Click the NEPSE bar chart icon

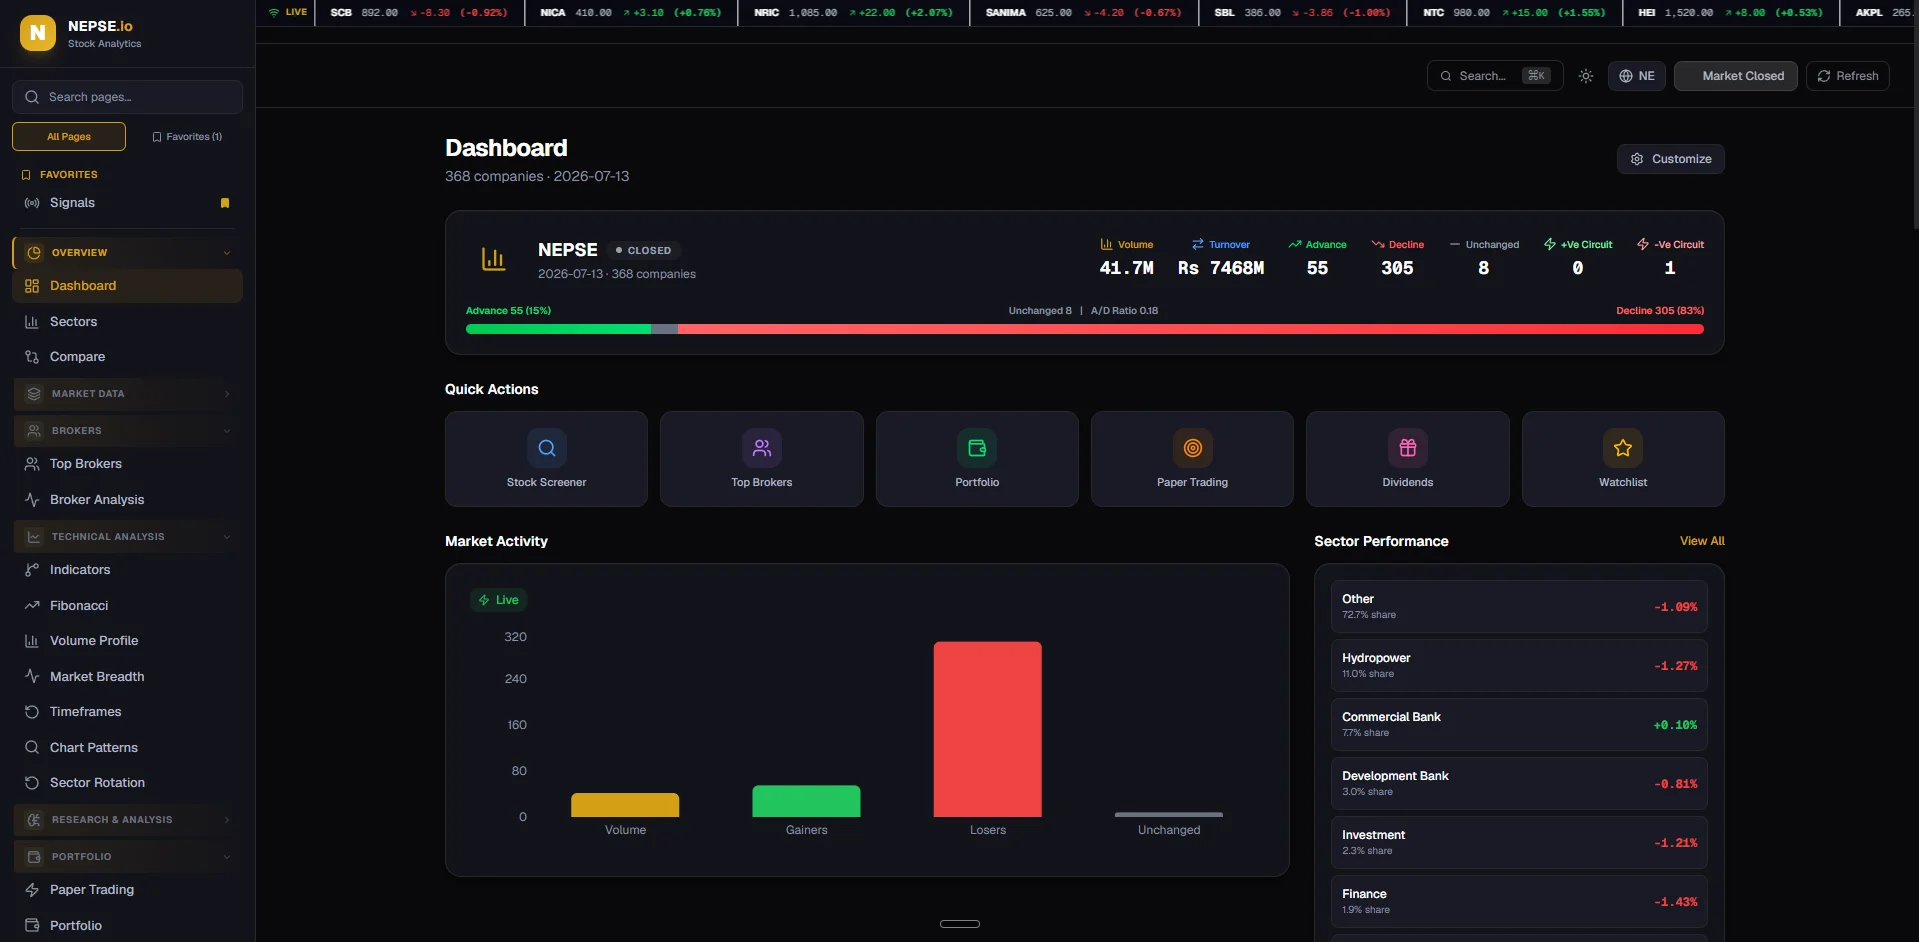click(x=493, y=260)
